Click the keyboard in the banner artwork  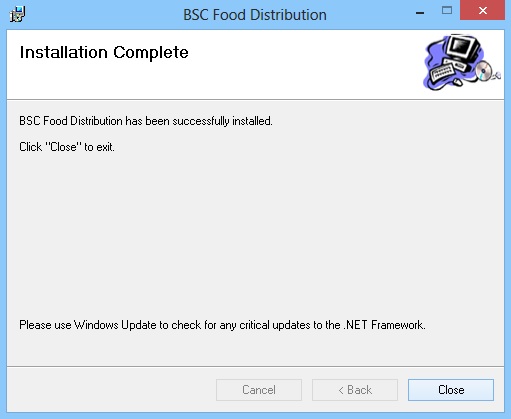click(x=443, y=72)
